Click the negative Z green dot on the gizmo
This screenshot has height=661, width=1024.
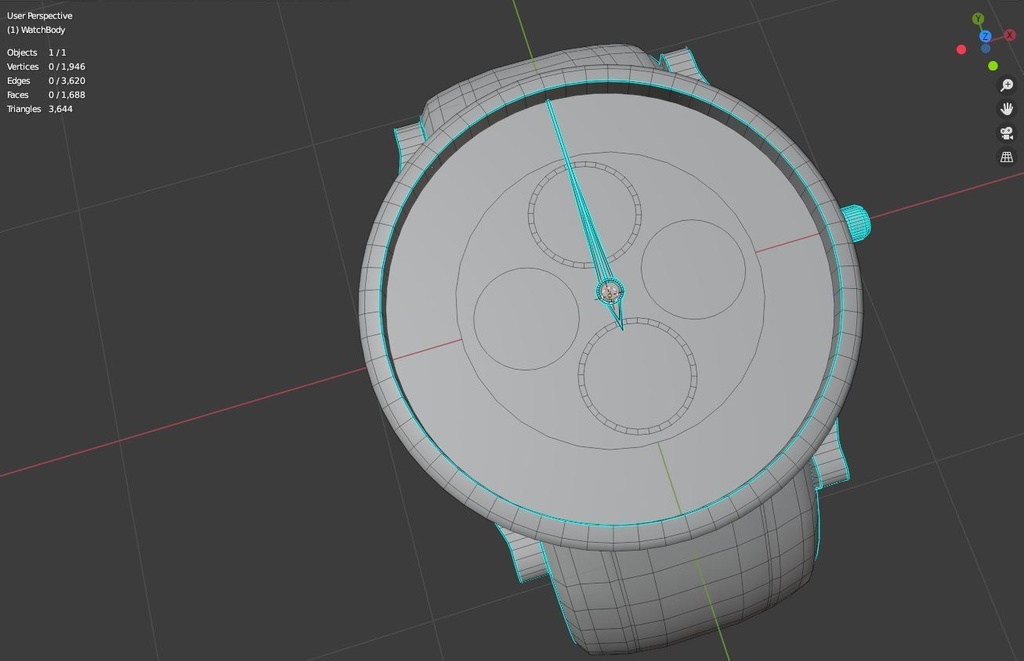coord(993,65)
